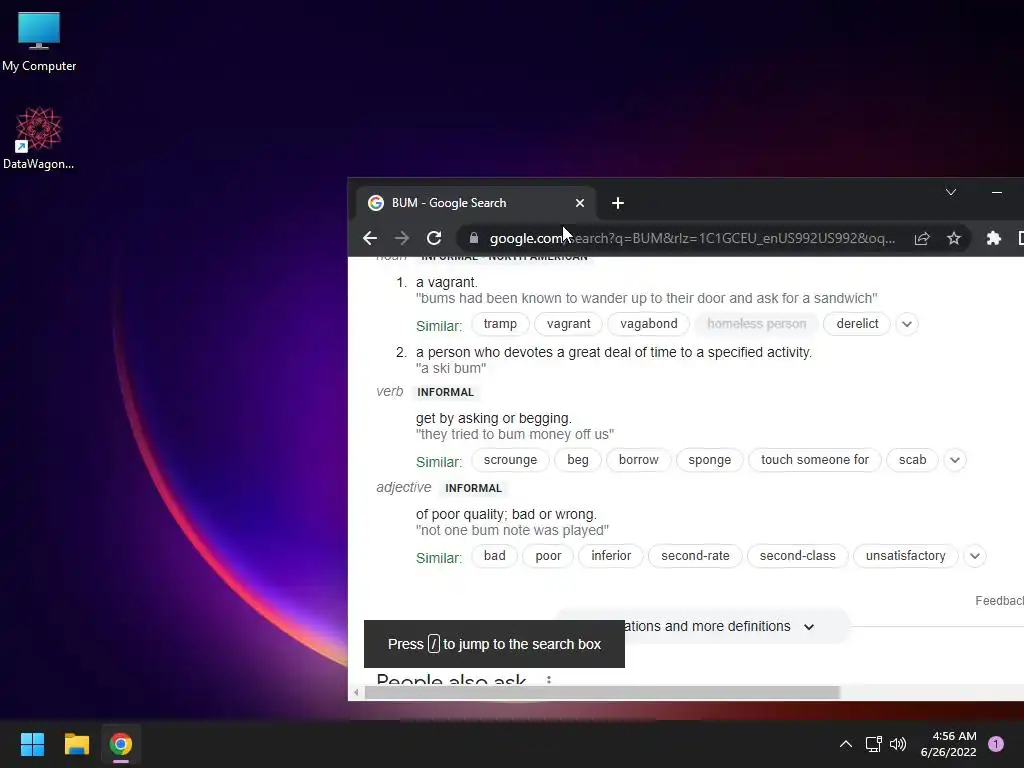Click the 'scab' synonym chip

click(912, 460)
